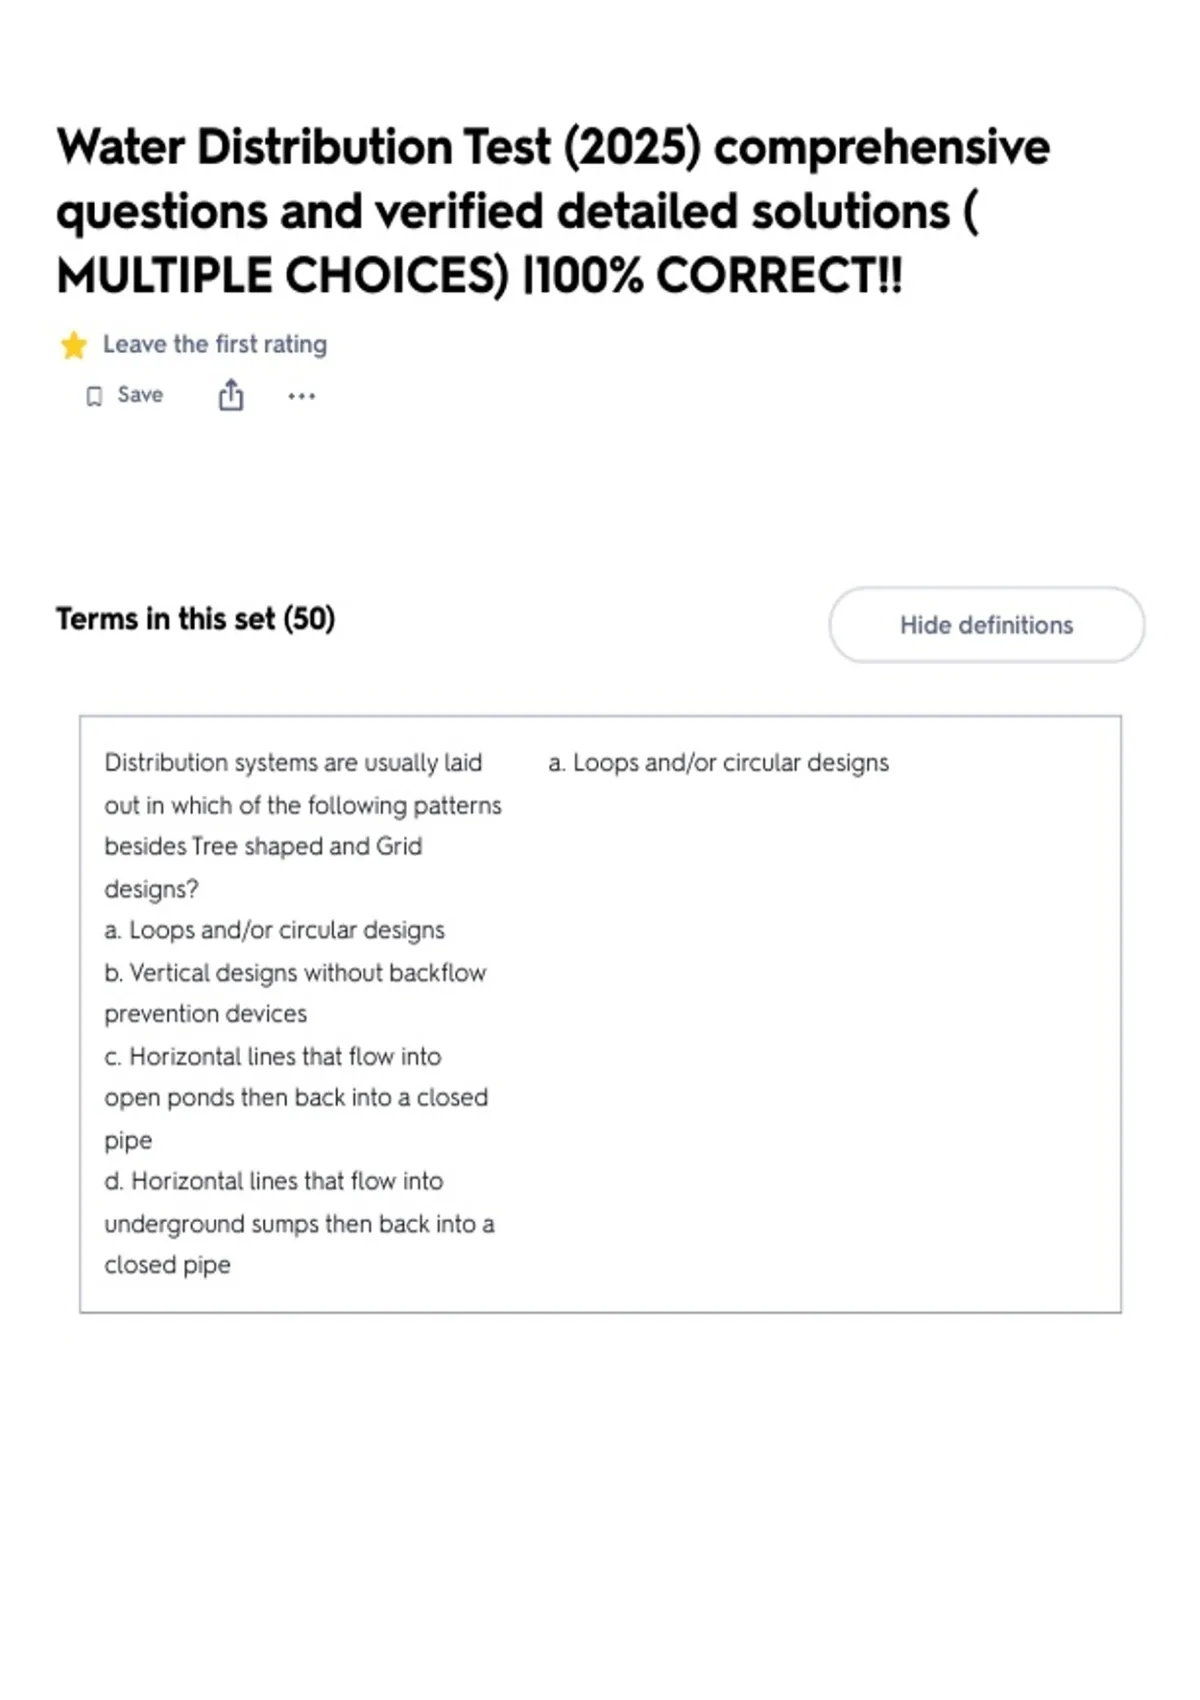Viewport: 1200px width, 1700px height.
Task: Click the Save label text
Action: (x=140, y=395)
